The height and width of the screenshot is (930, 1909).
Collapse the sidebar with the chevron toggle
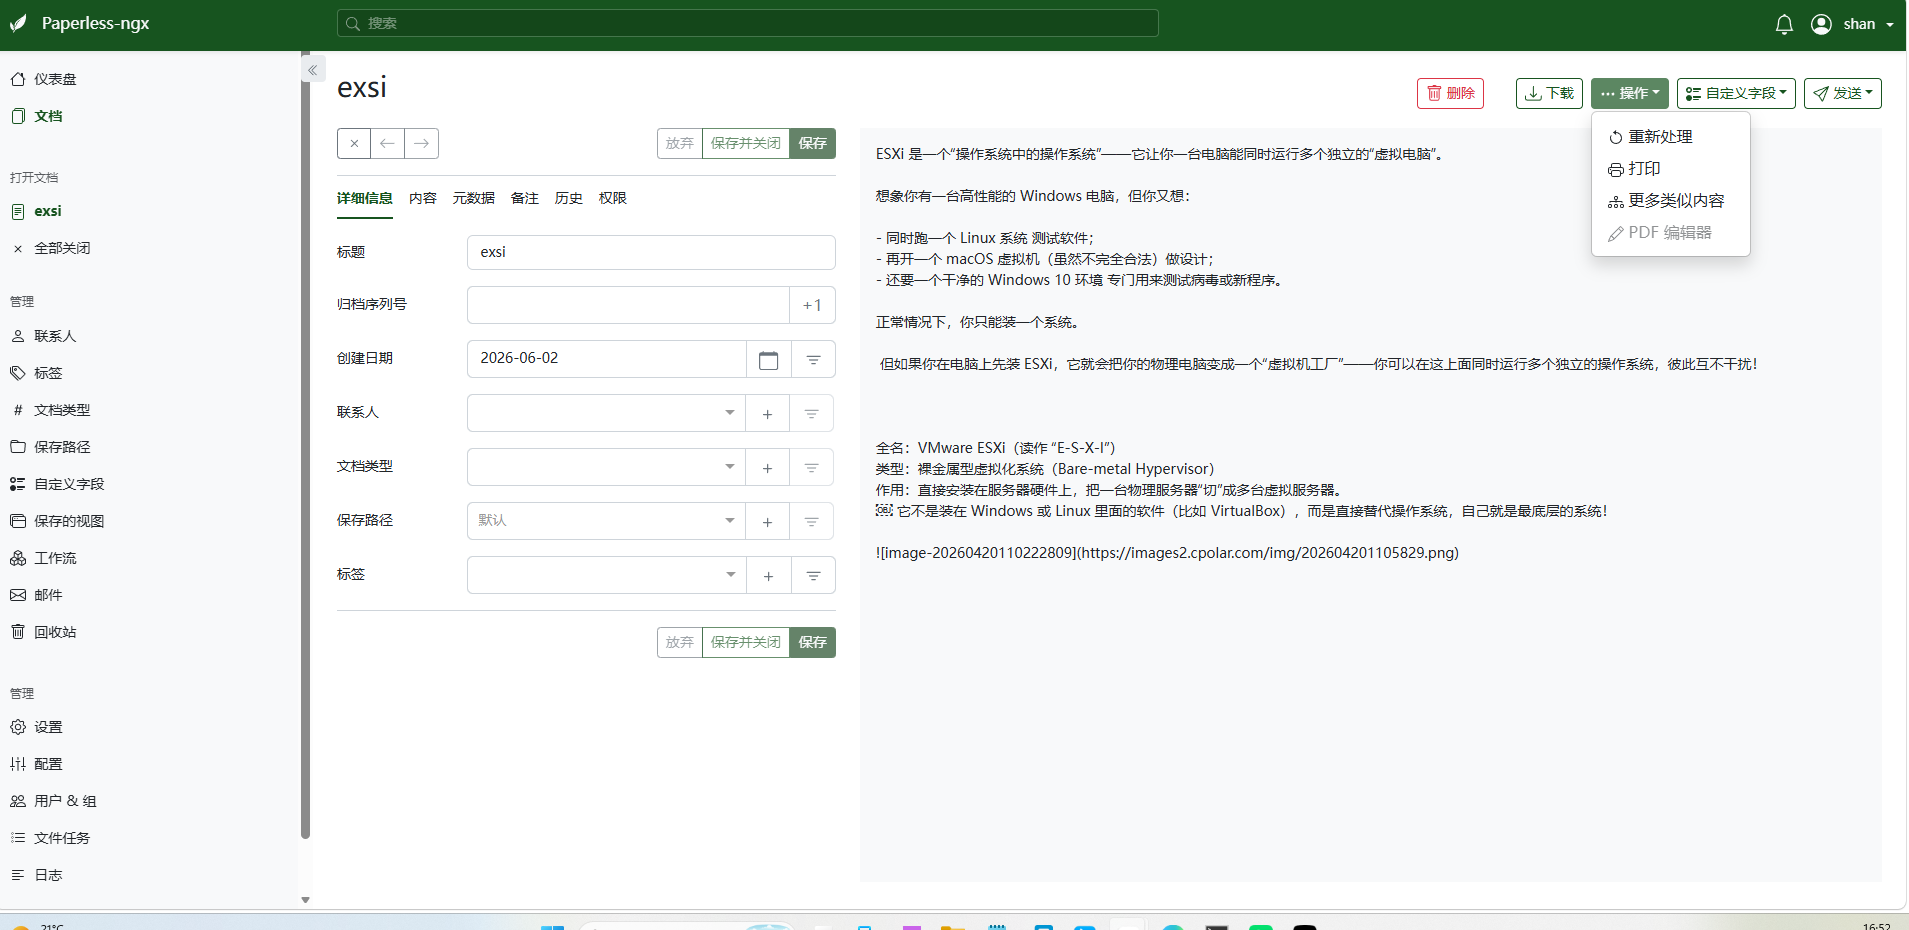tap(312, 70)
